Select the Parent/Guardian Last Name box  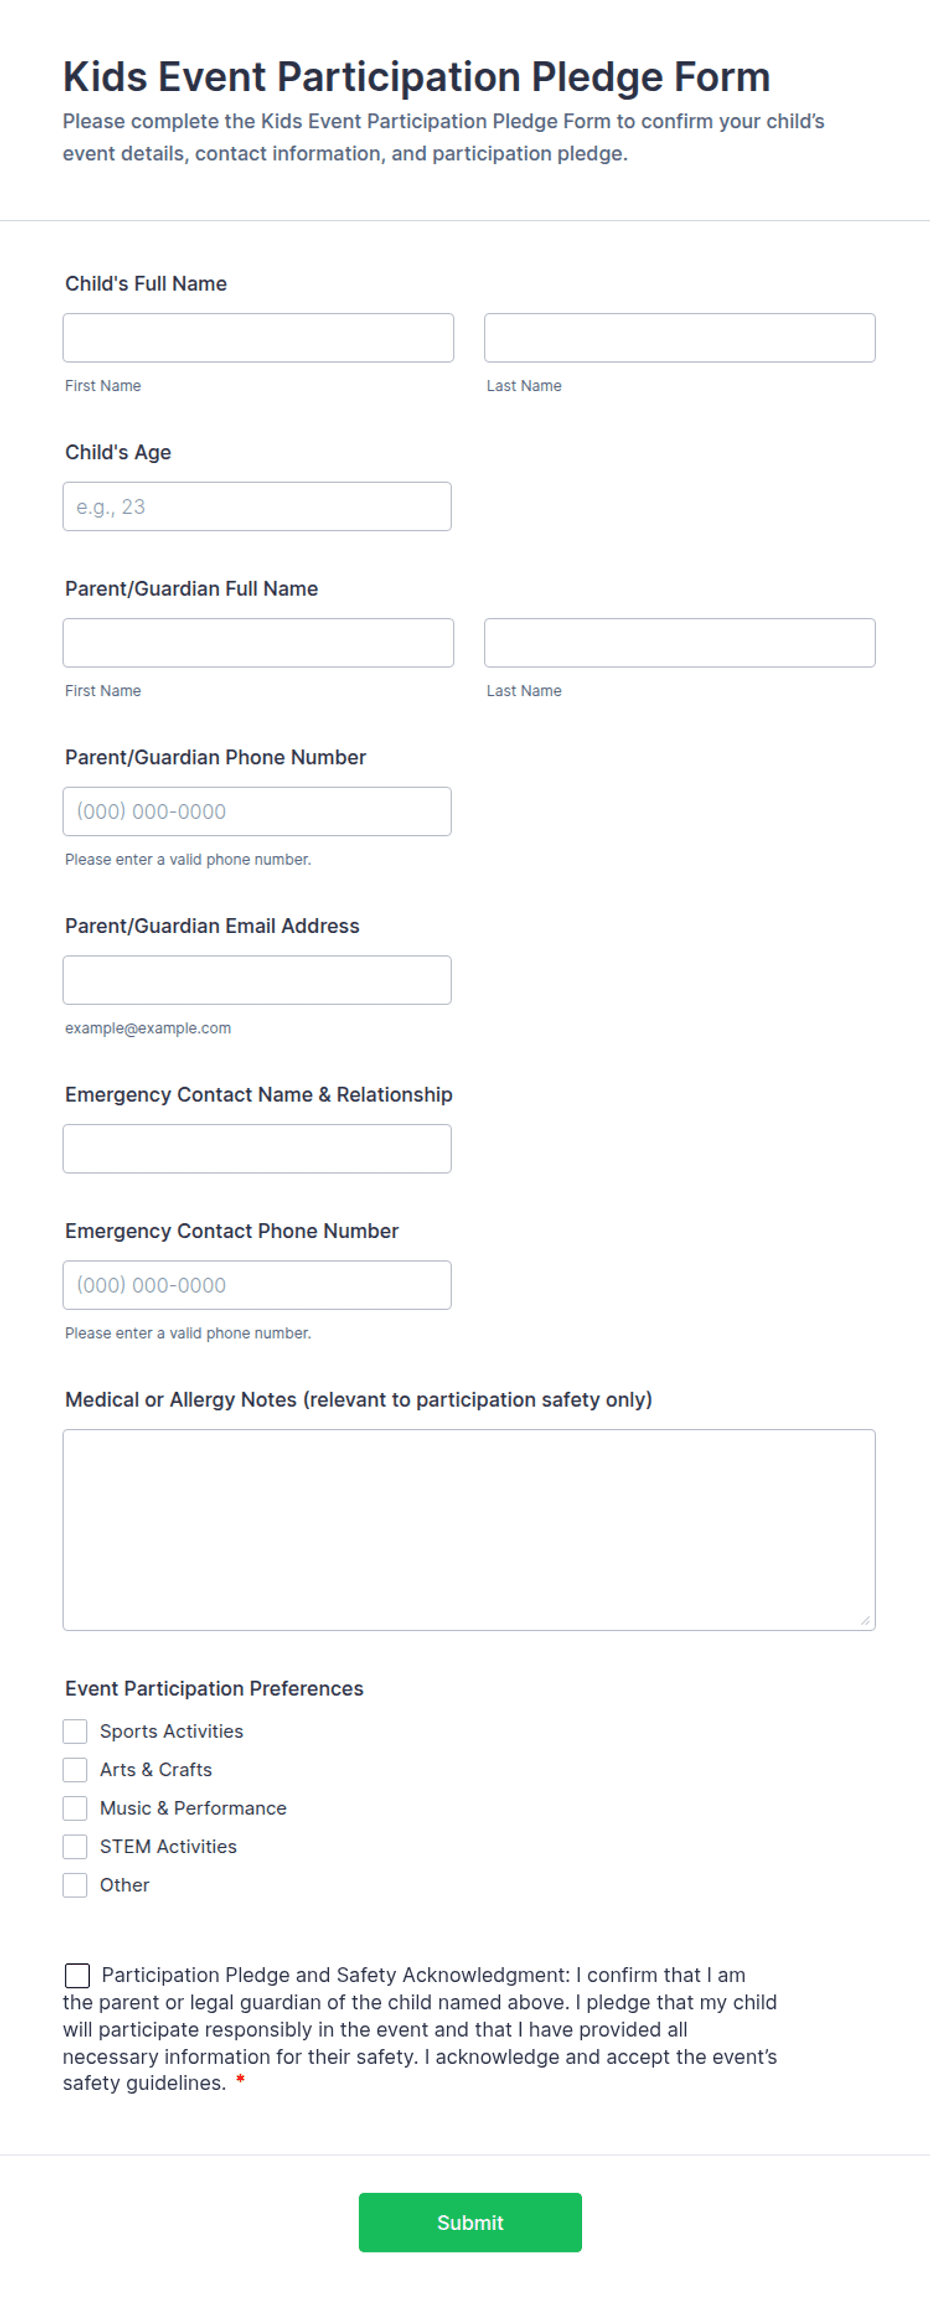coord(680,643)
